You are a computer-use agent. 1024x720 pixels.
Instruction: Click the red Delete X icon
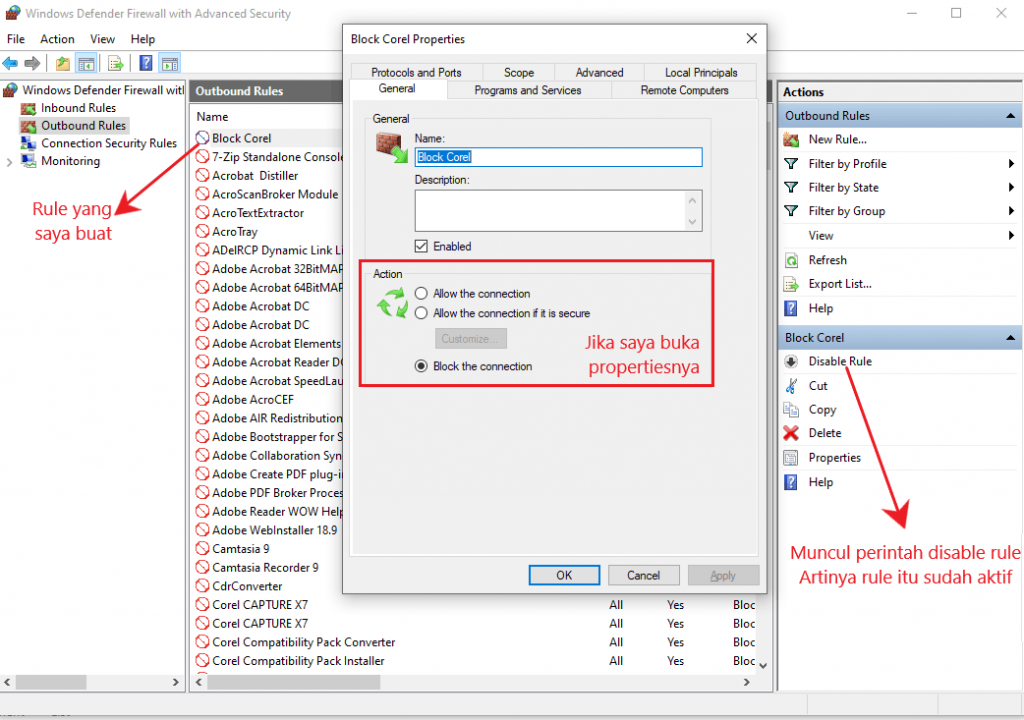791,433
